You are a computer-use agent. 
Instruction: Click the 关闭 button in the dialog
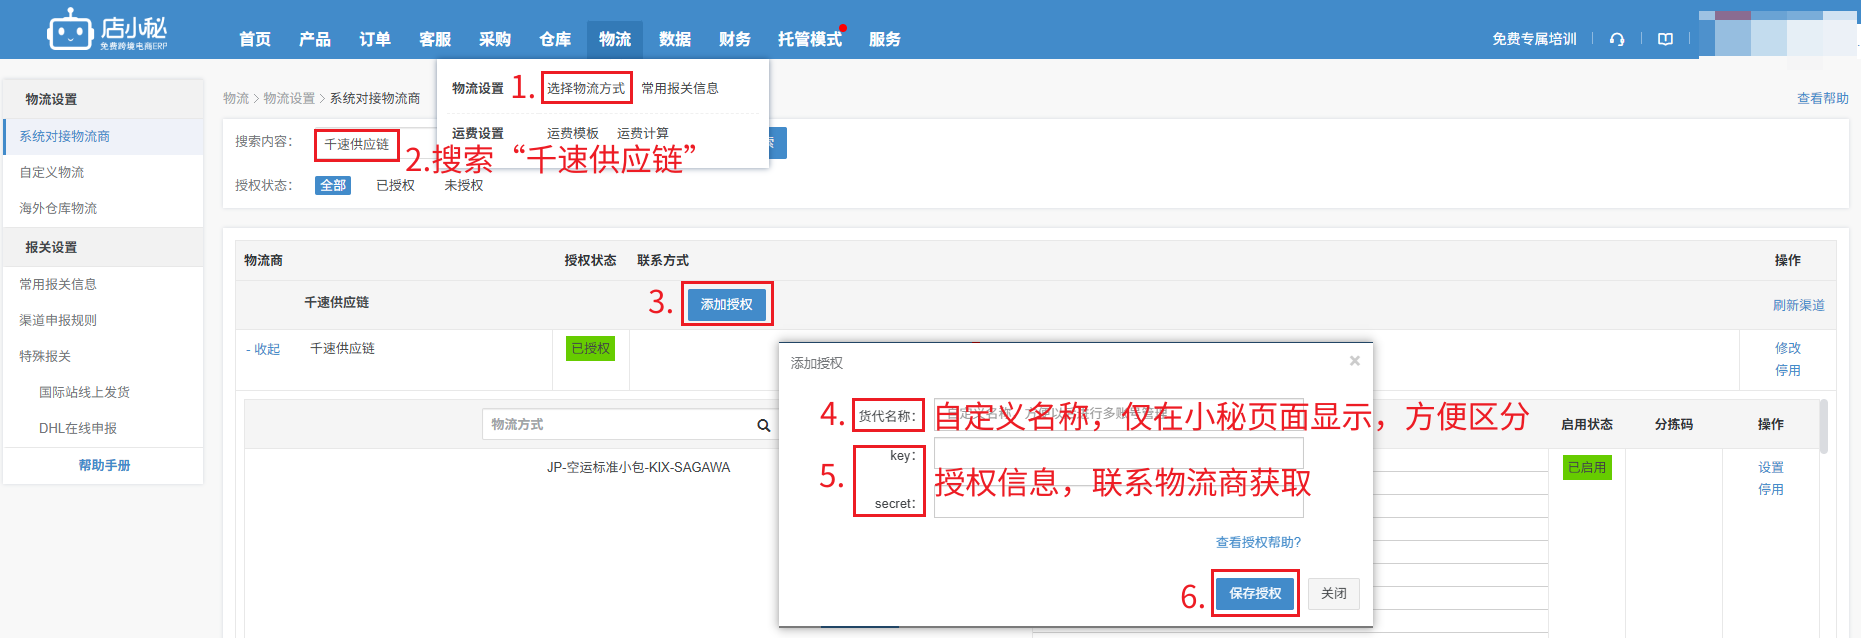tap(1333, 593)
